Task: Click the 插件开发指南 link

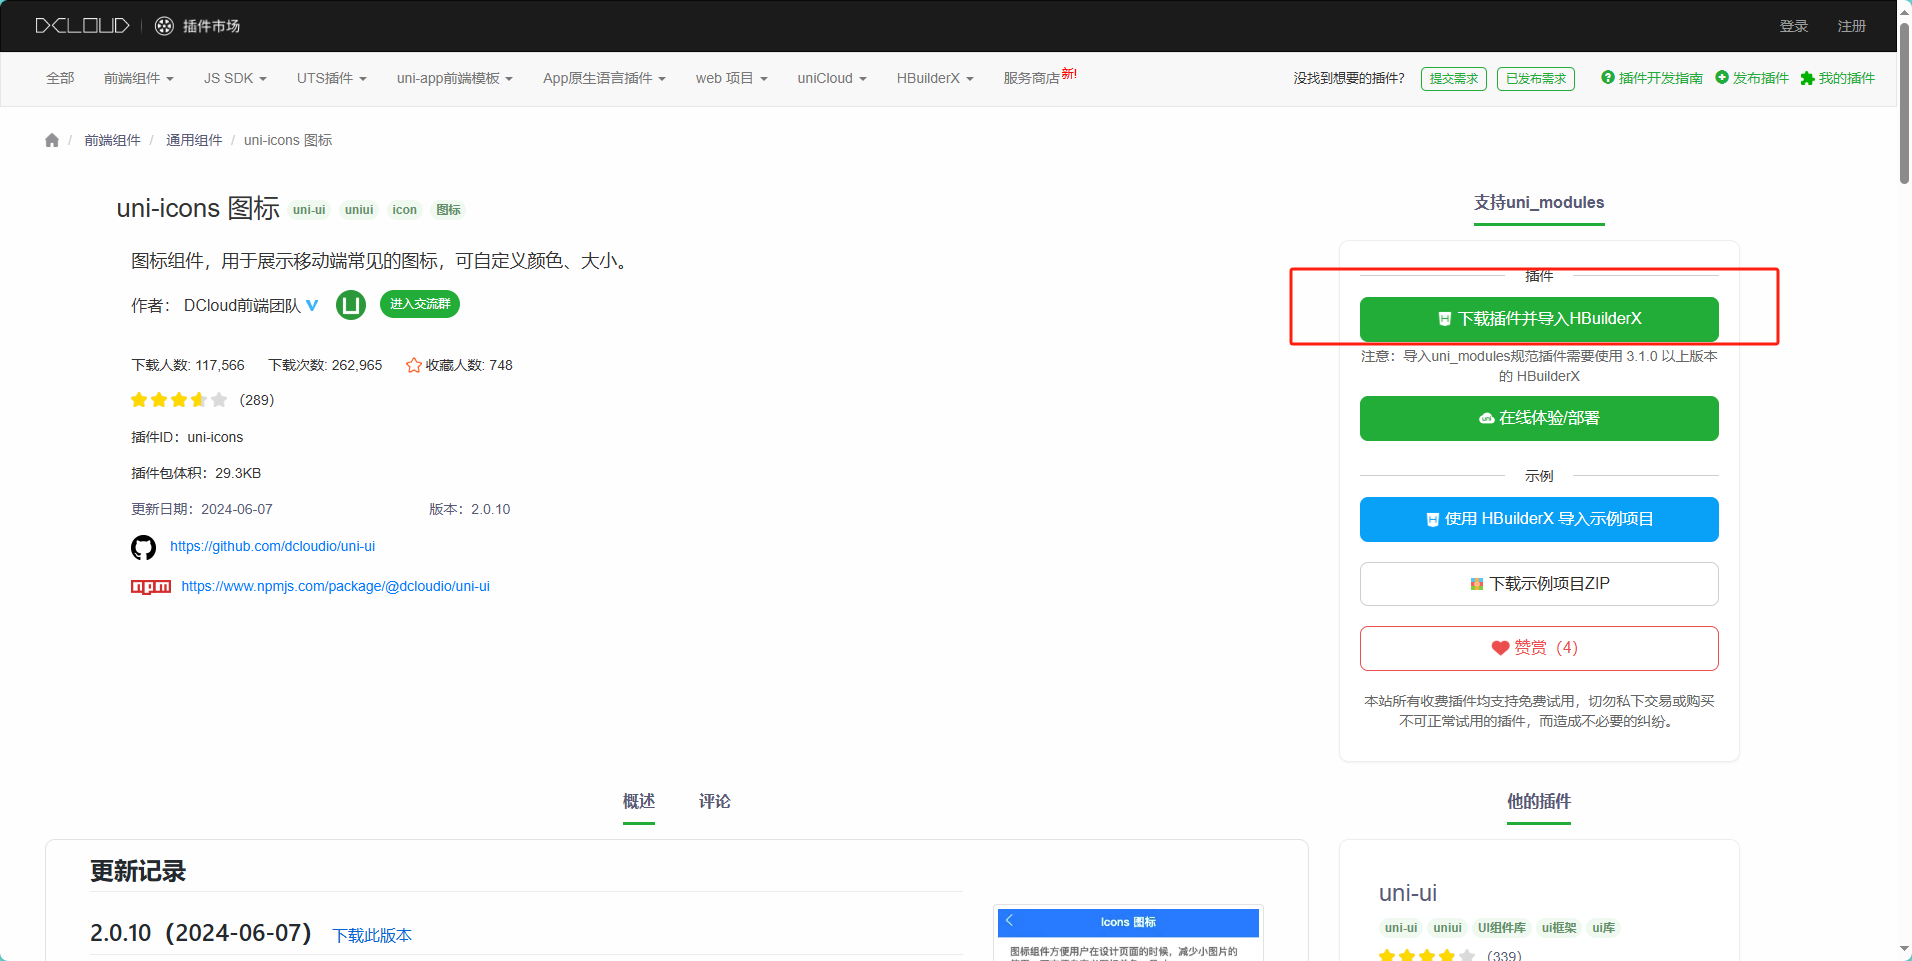Action: point(1661,78)
